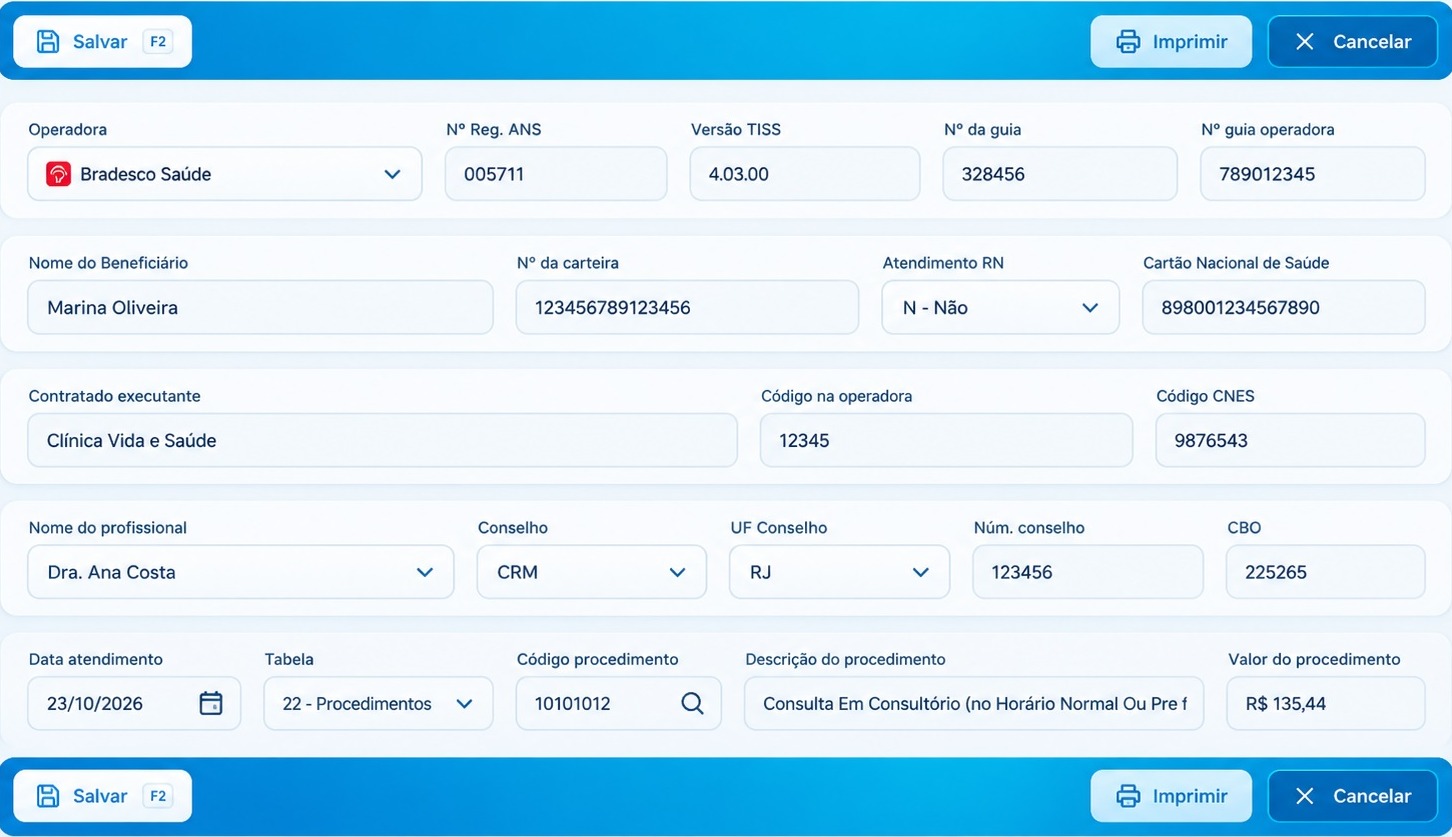The width and height of the screenshot is (1452, 837).
Task: Click the top Salvar button
Action: (102, 42)
